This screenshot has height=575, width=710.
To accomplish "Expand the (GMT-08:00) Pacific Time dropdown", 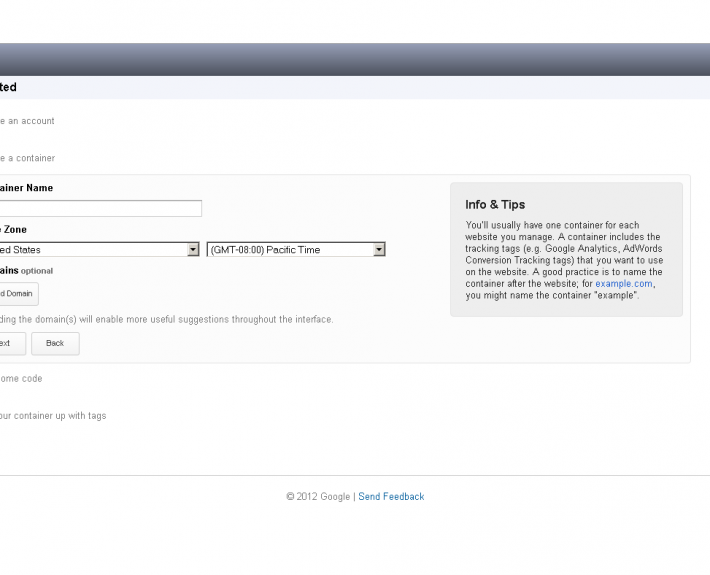I will [295, 250].
